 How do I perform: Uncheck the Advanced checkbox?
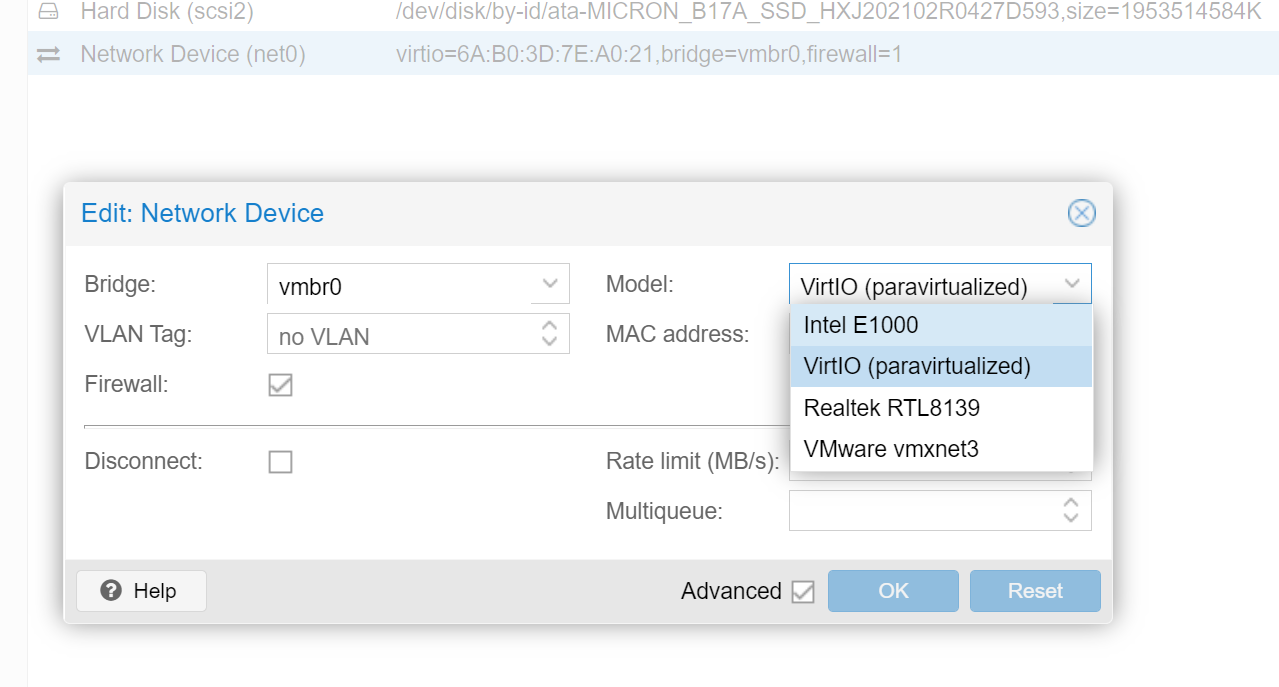802,592
